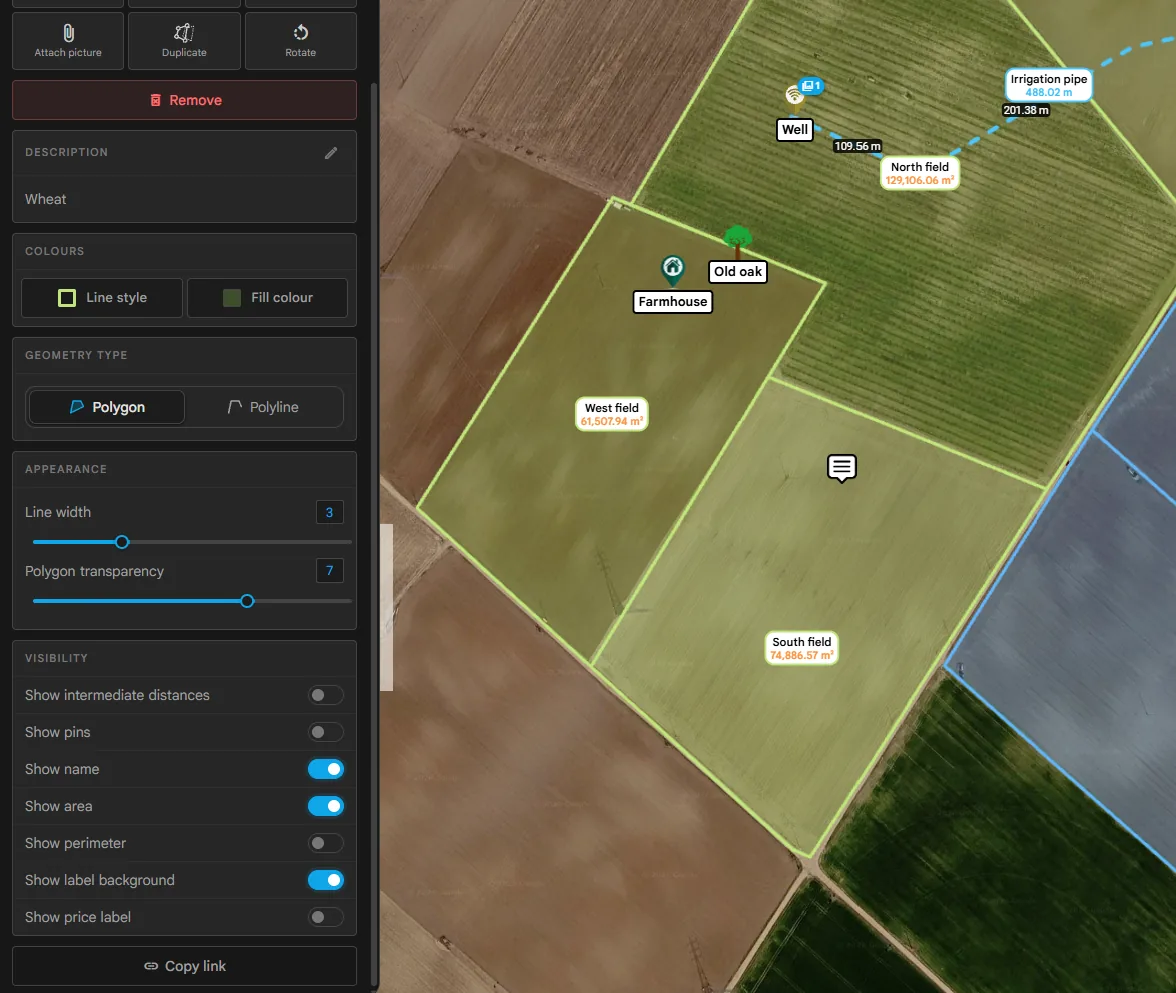
Task: Click the Farmhouse home marker on map
Action: tap(673, 270)
